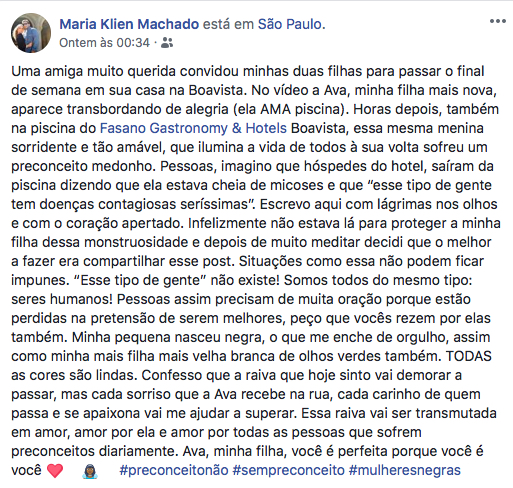Click the capitalized word TODAS in post
This screenshot has height=488, width=513.
point(469,356)
